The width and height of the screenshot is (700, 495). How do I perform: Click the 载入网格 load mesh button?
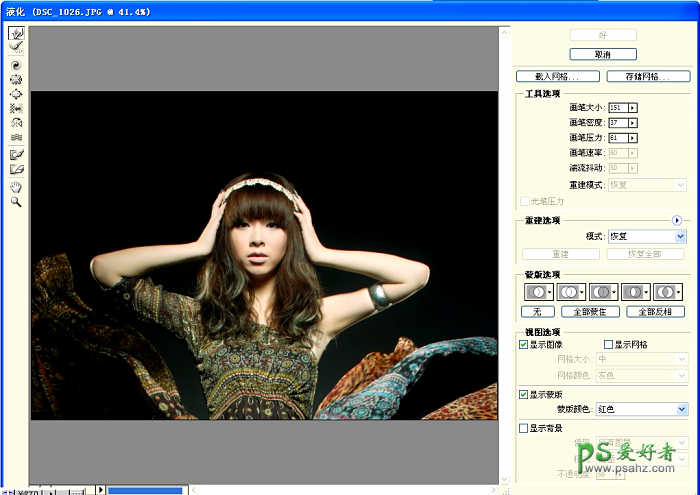pos(558,76)
